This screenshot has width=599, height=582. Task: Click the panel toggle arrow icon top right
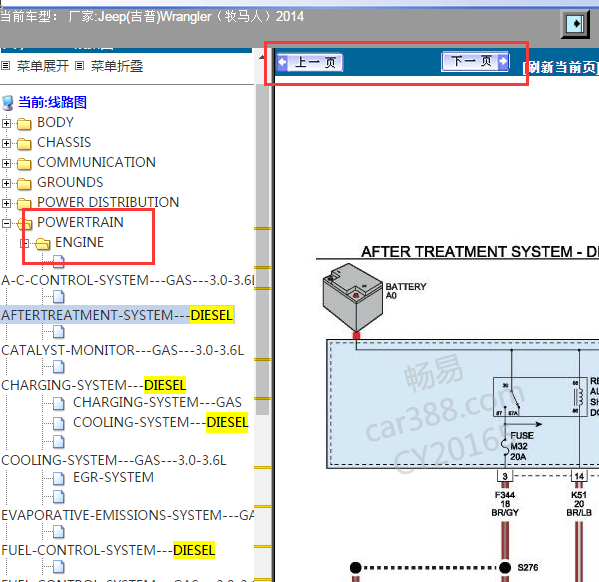[x=575, y=24]
